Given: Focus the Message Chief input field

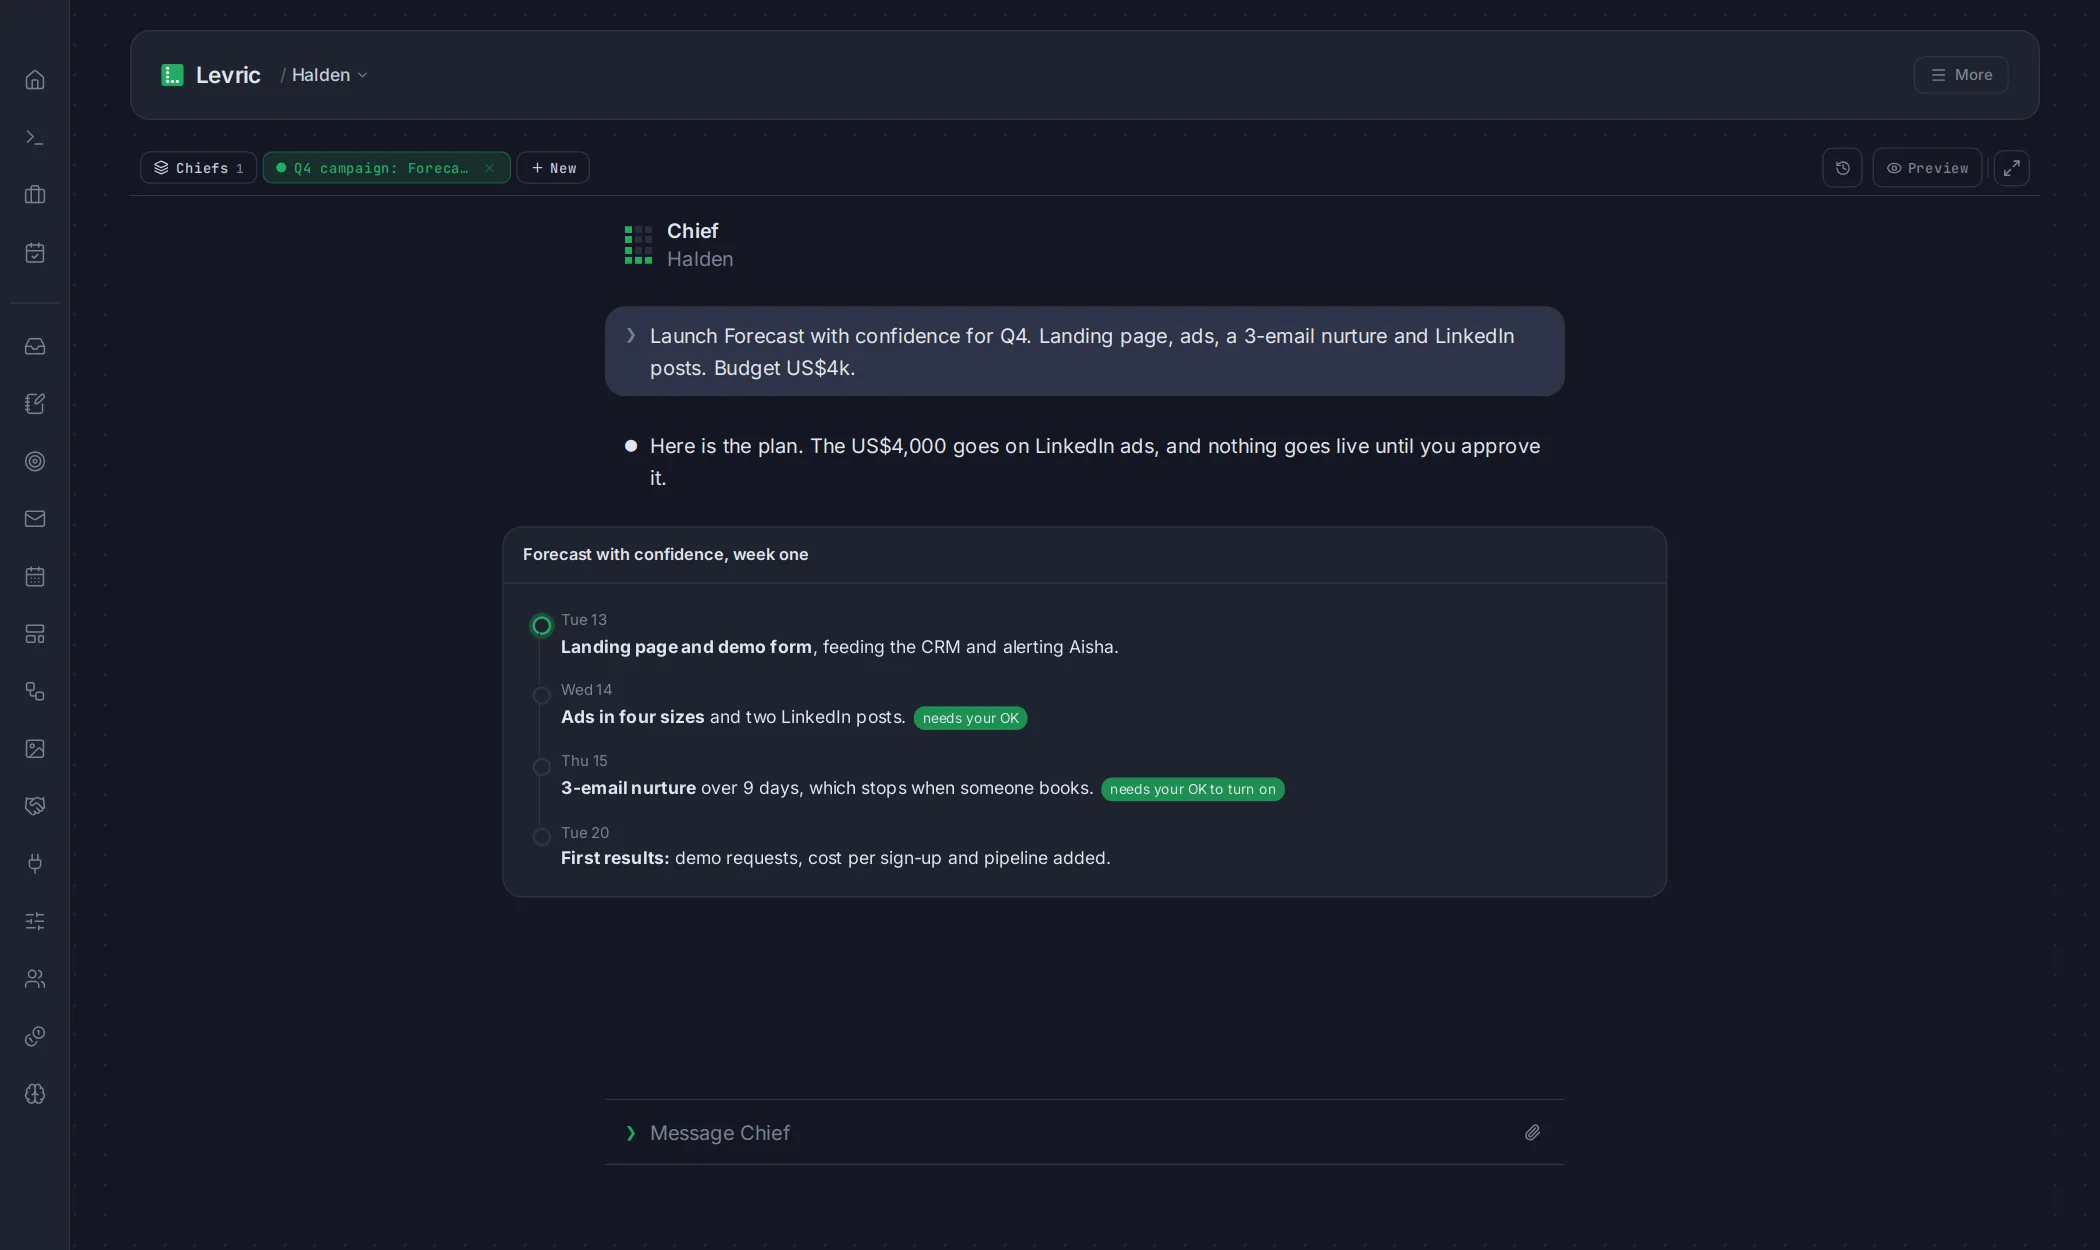Looking at the screenshot, I should 1085,1132.
